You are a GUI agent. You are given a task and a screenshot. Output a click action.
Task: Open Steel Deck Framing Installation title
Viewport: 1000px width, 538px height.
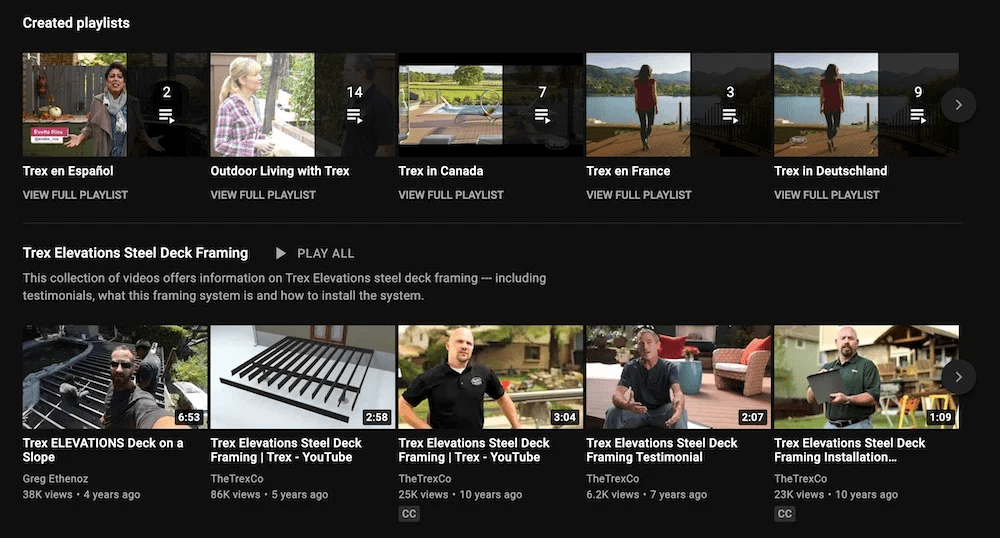click(849, 450)
